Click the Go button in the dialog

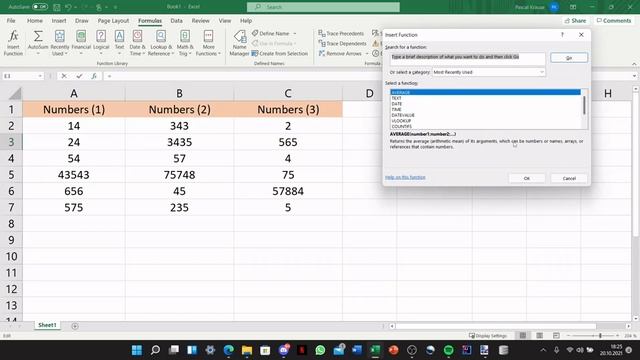click(x=569, y=58)
